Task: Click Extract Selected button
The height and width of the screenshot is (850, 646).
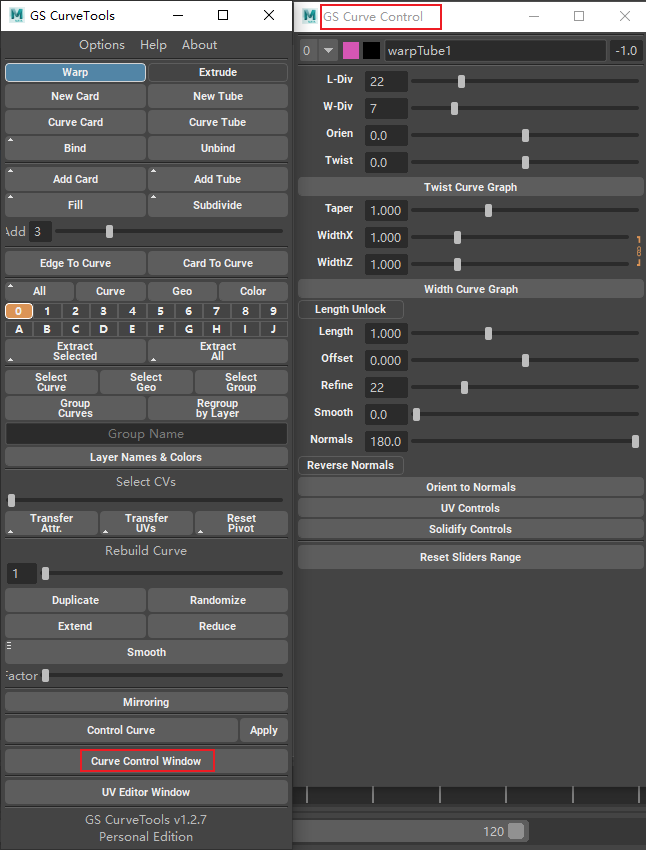Action: [x=75, y=351]
